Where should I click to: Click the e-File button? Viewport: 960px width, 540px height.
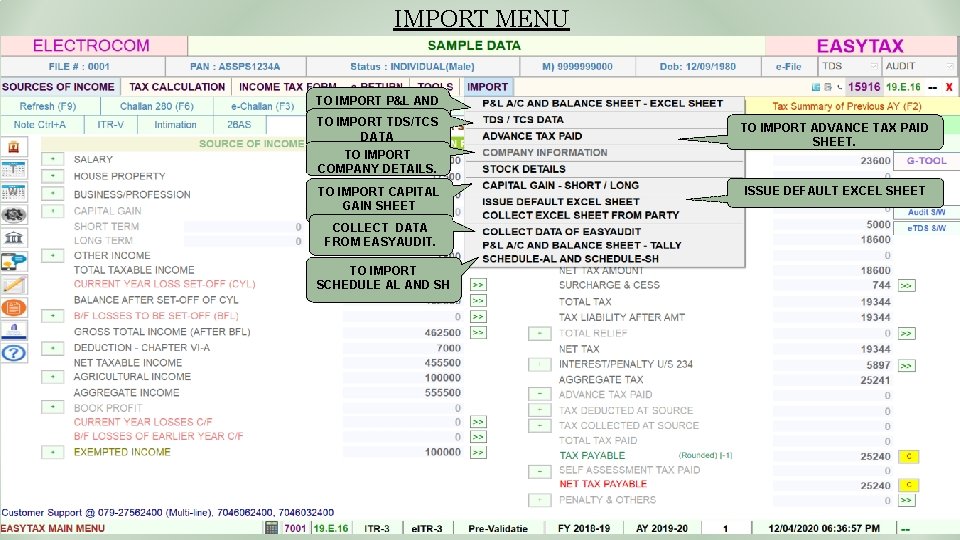(789, 66)
